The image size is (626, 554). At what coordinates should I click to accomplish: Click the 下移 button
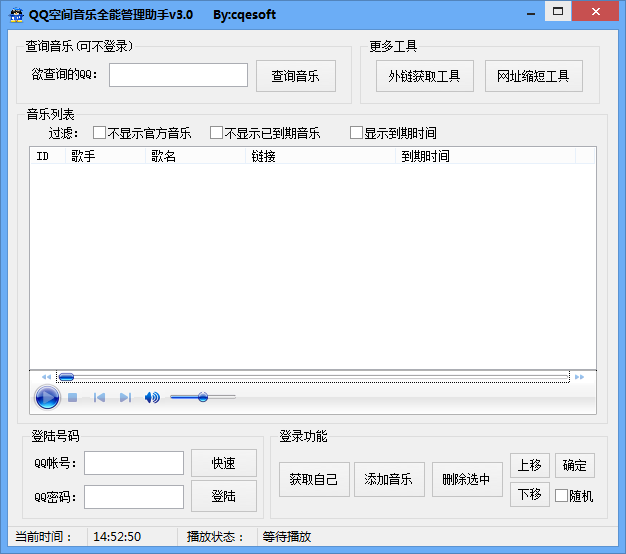tap(530, 495)
